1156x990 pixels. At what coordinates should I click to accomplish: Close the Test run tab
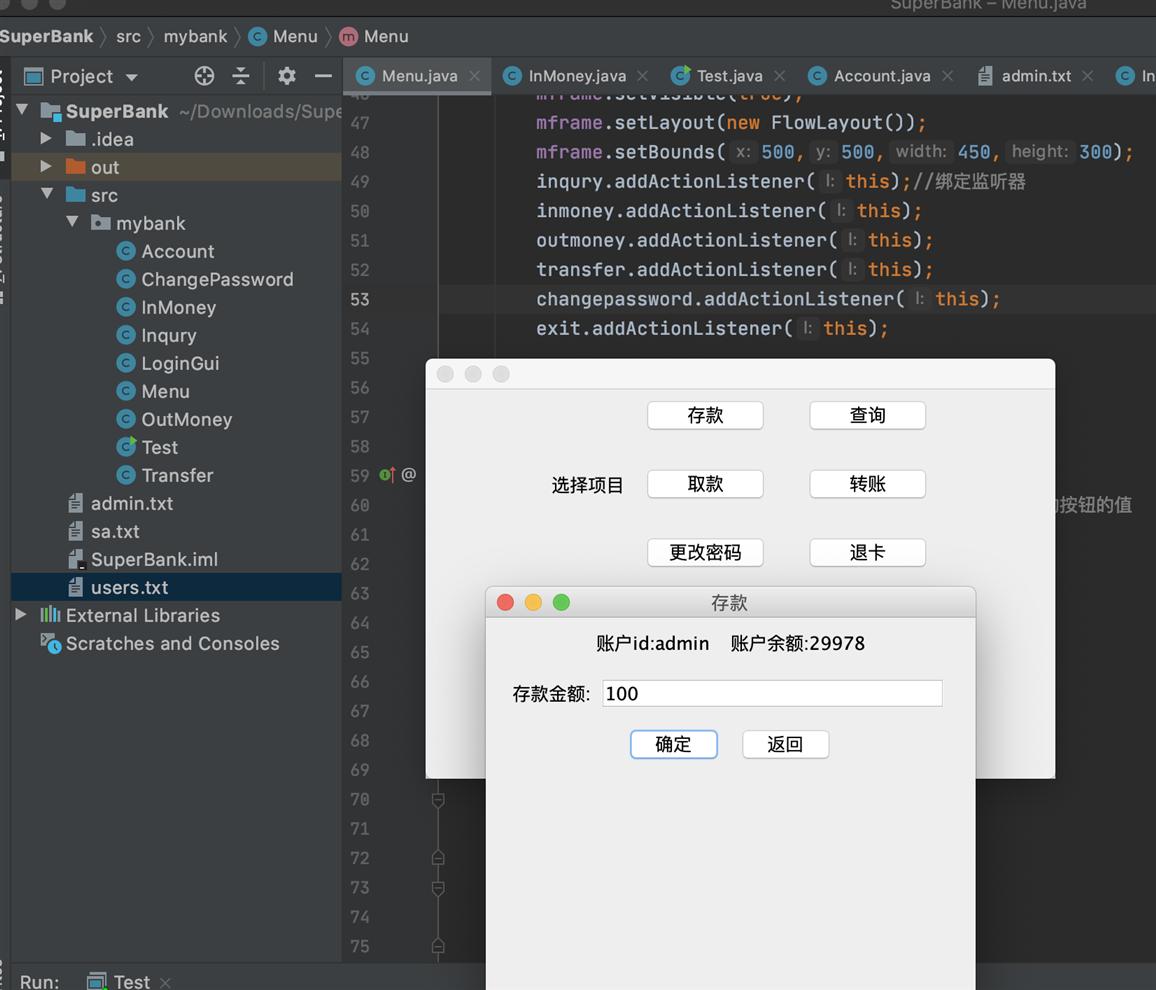click(x=165, y=982)
